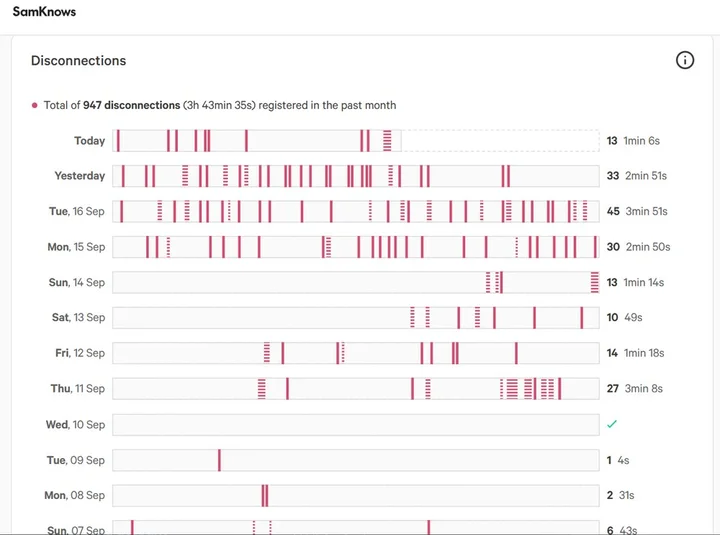Click the Yesterday row label
This screenshot has height=535, width=720.
click(80, 176)
